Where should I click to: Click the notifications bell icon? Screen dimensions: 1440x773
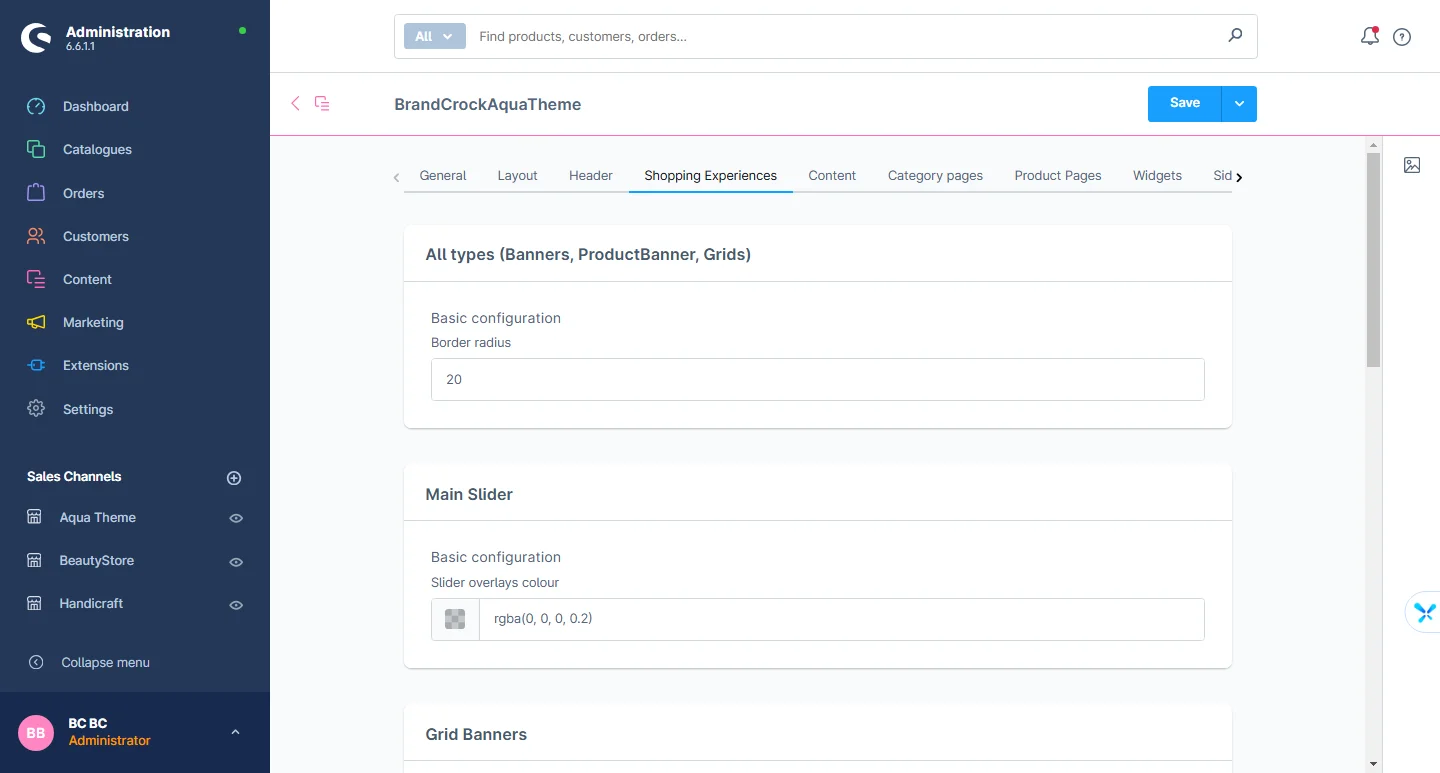click(1369, 37)
